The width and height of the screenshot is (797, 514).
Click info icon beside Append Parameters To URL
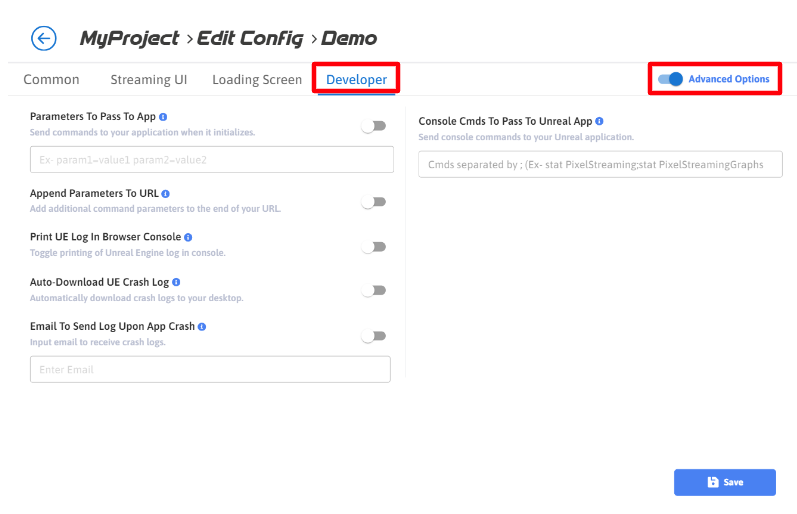166,193
